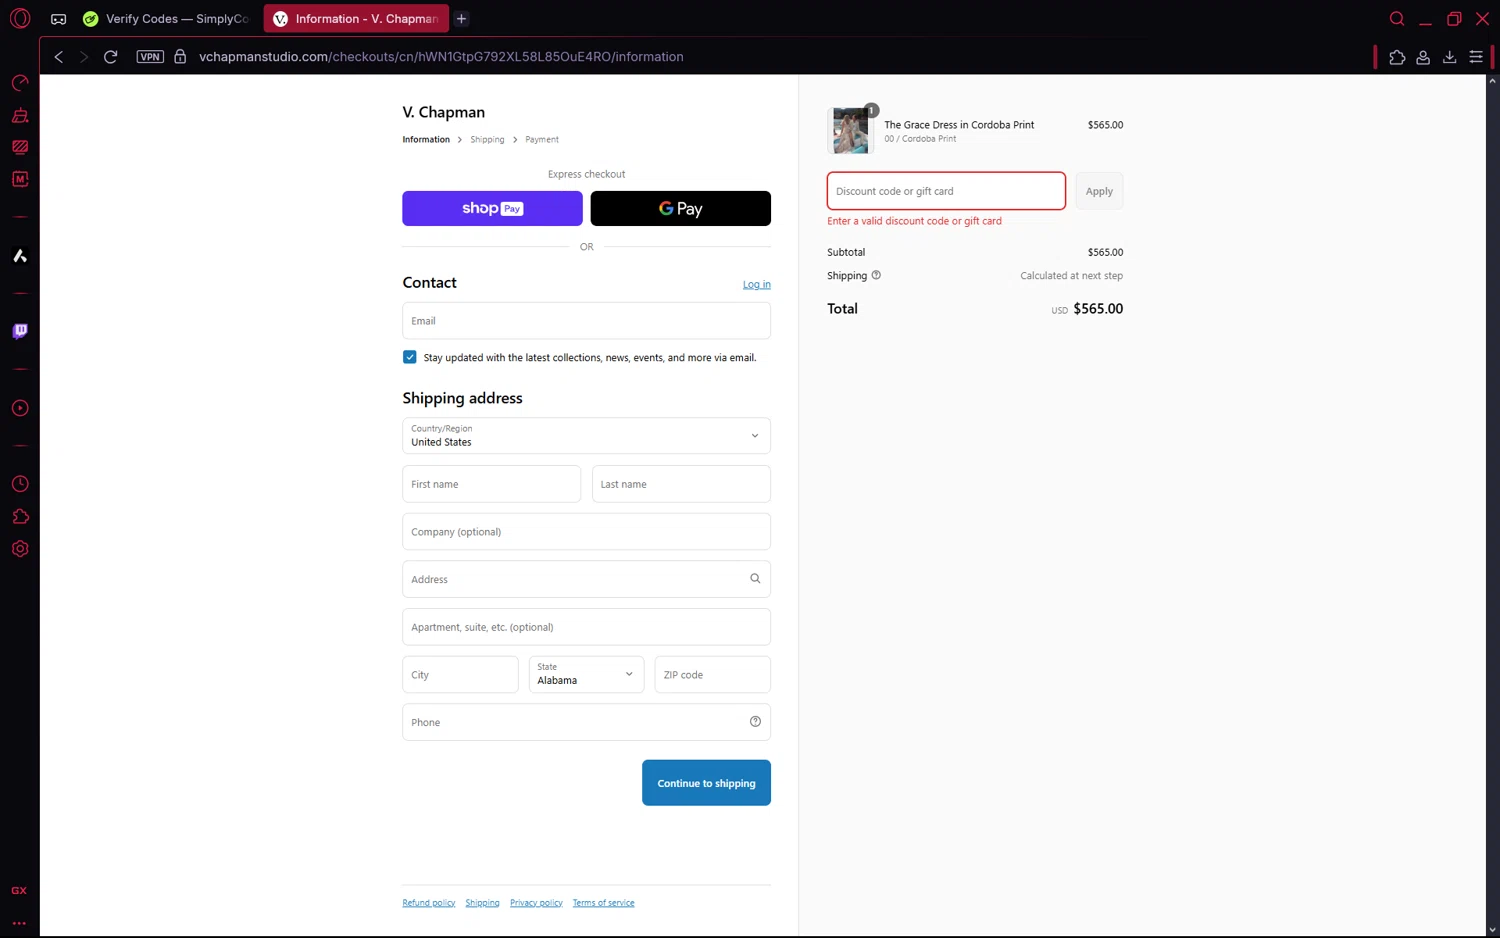Open History clock icon in sidebar
Image resolution: width=1500 pixels, height=938 pixels.
tap(20, 484)
